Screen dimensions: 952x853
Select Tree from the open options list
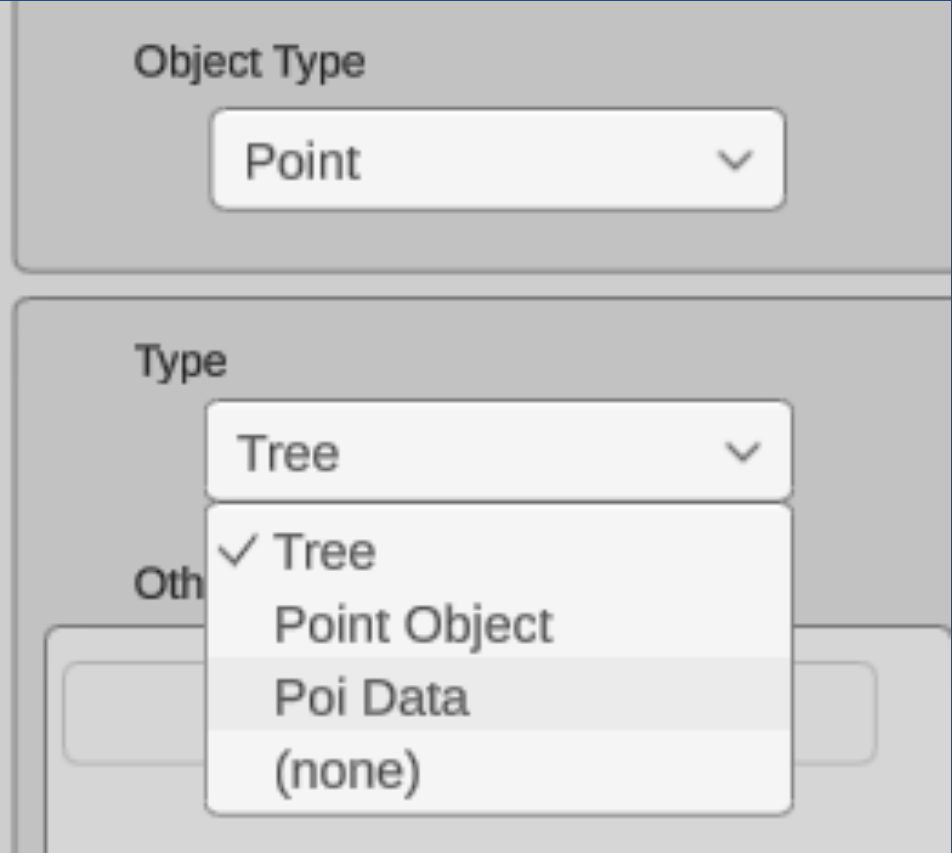325,552
